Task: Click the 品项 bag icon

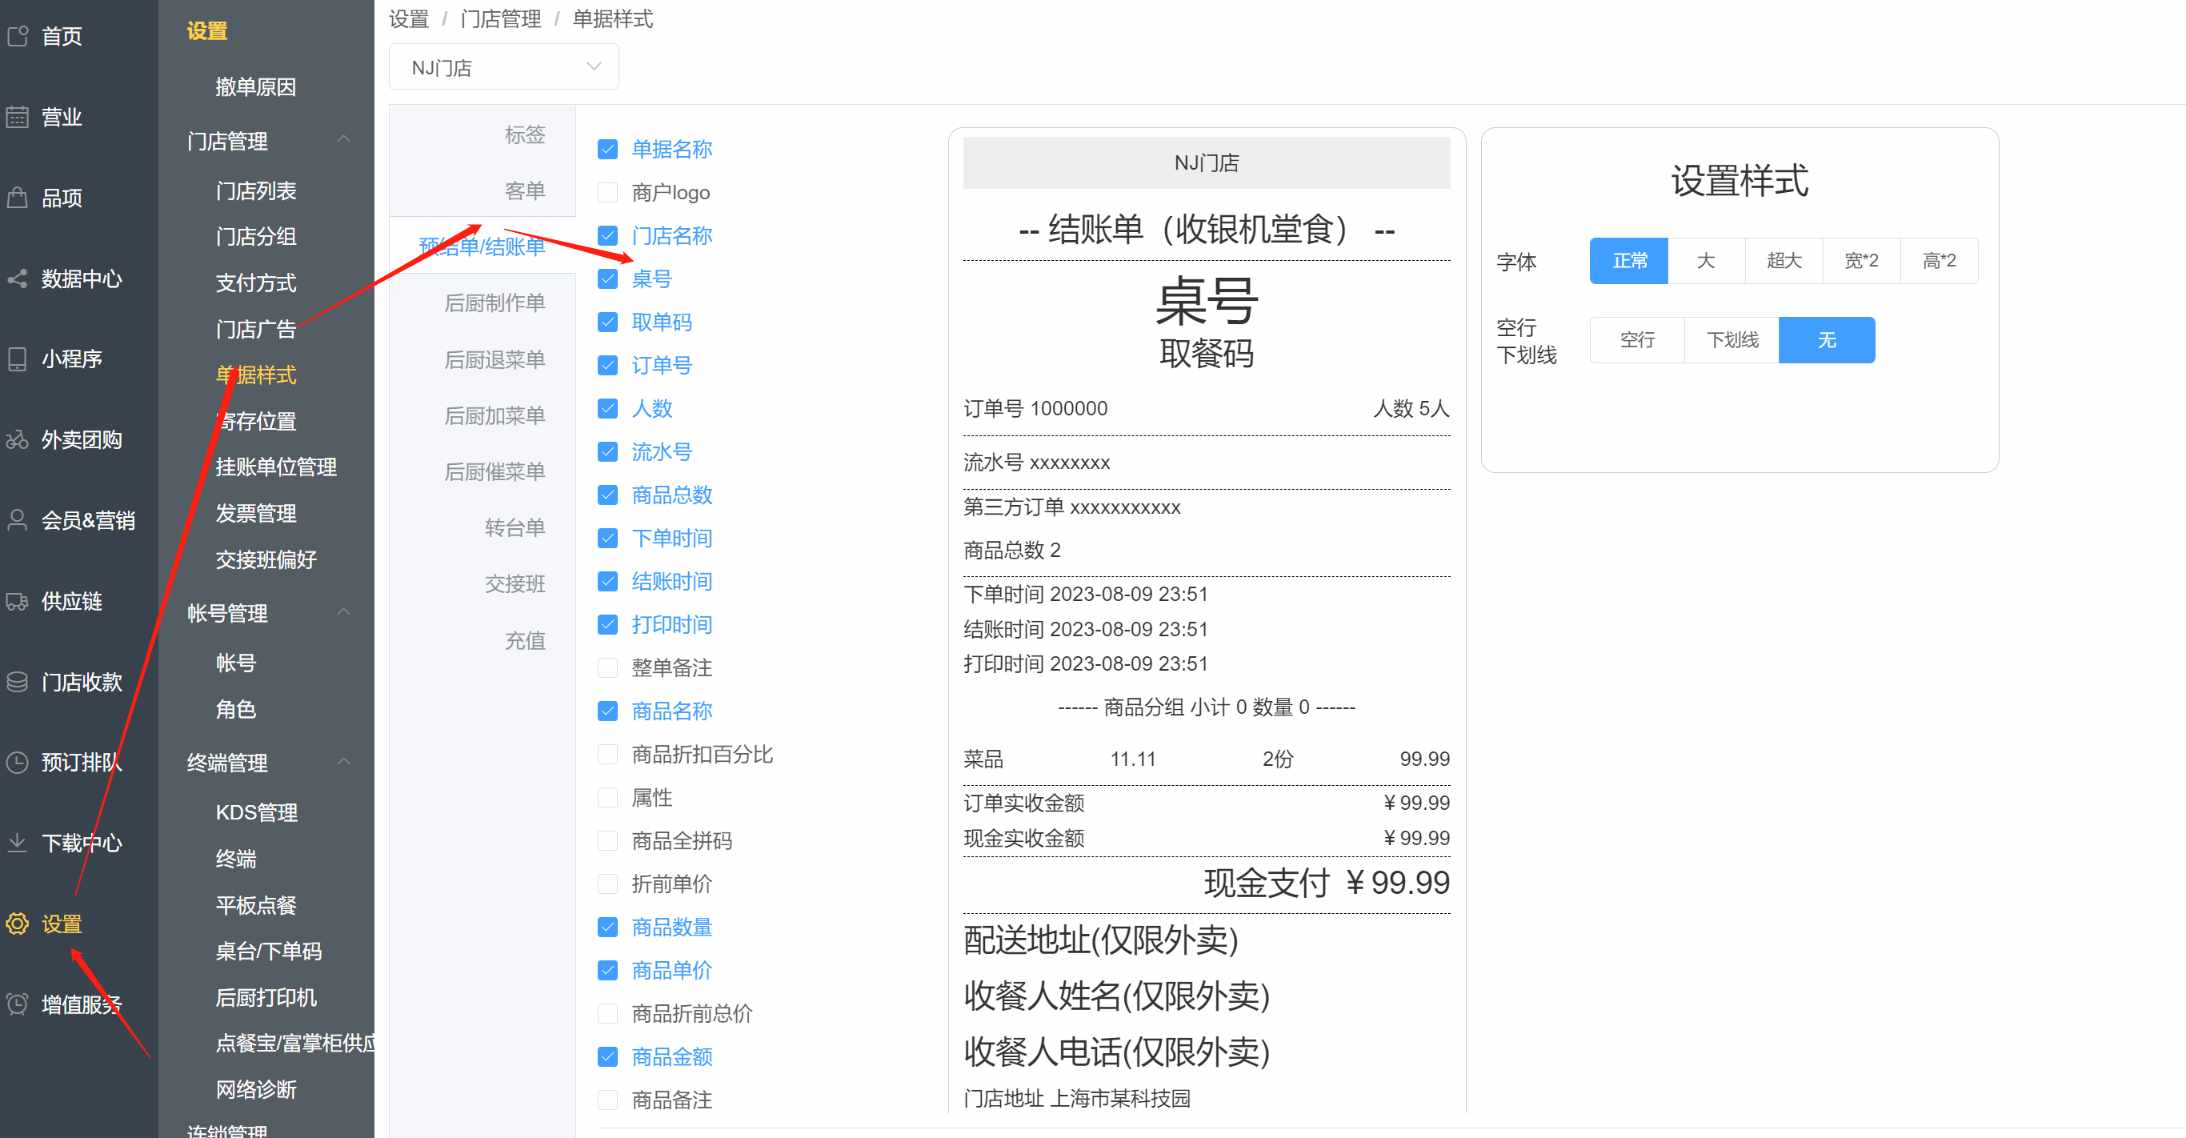Action: pyautogui.click(x=18, y=197)
